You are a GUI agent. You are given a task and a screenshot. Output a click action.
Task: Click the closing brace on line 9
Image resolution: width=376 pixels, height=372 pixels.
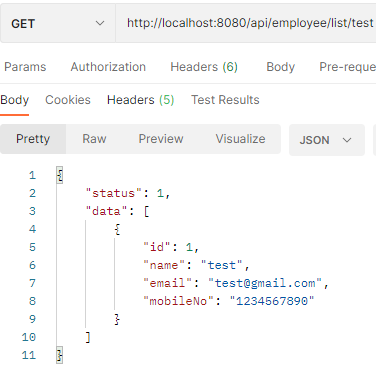[117, 319]
